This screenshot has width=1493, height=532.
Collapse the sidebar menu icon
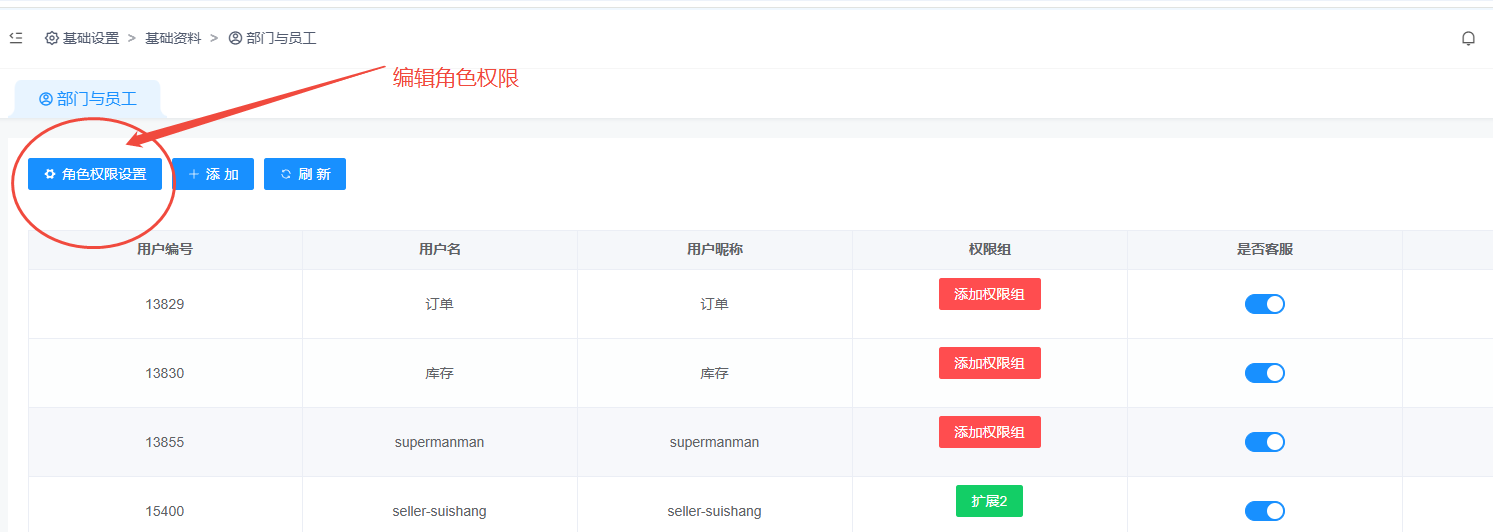point(15,38)
